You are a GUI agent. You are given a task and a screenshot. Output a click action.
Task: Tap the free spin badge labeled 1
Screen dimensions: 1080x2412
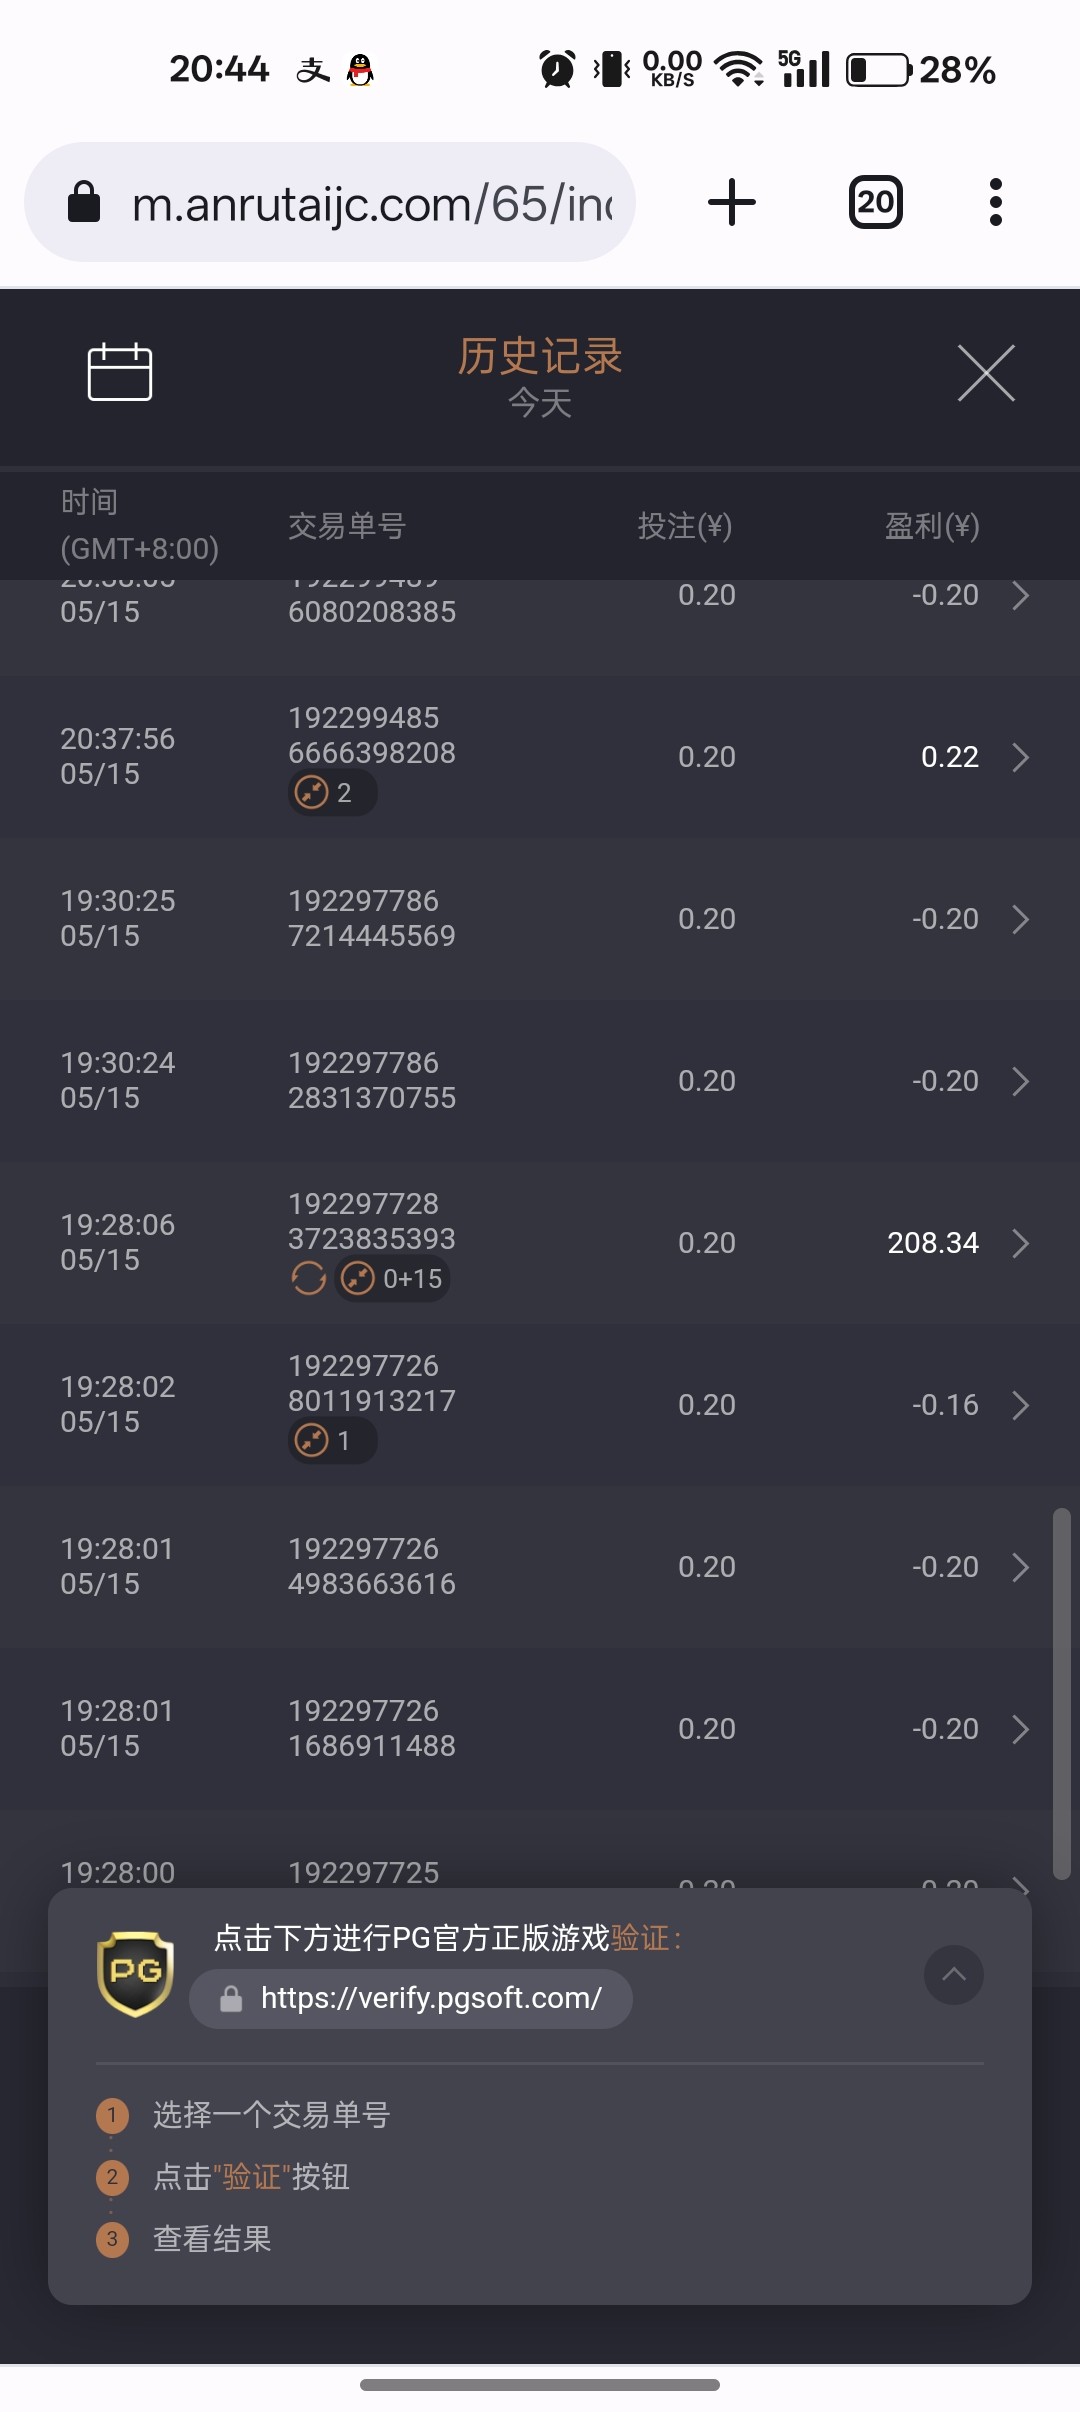pyautogui.click(x=332, y=1441)
